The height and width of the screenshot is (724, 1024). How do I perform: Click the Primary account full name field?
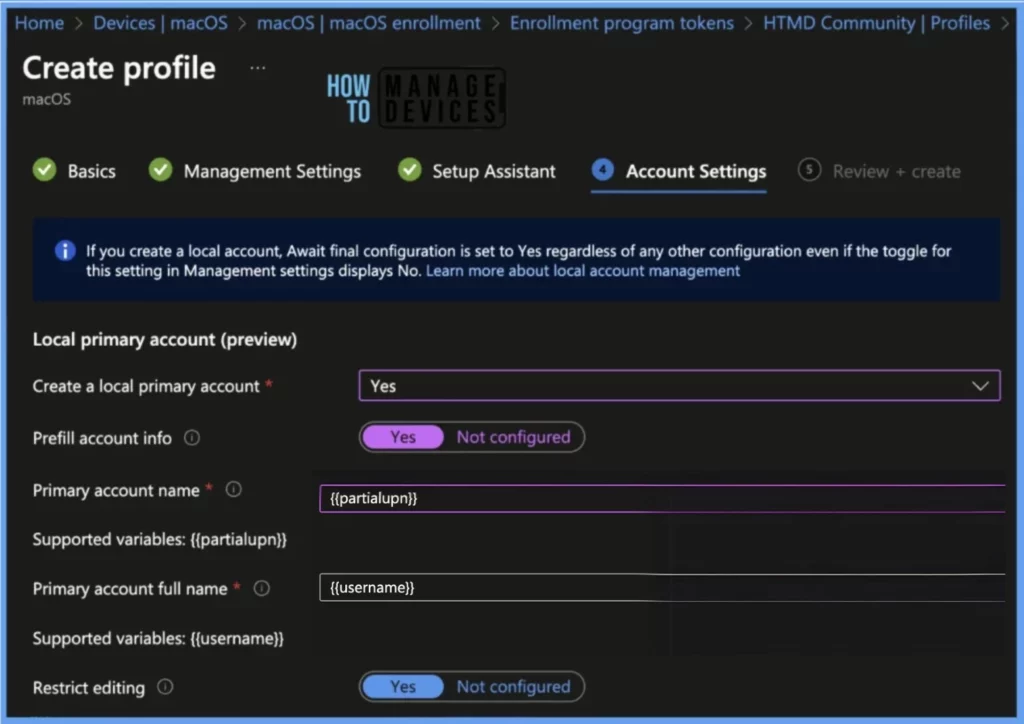point(660,588)
